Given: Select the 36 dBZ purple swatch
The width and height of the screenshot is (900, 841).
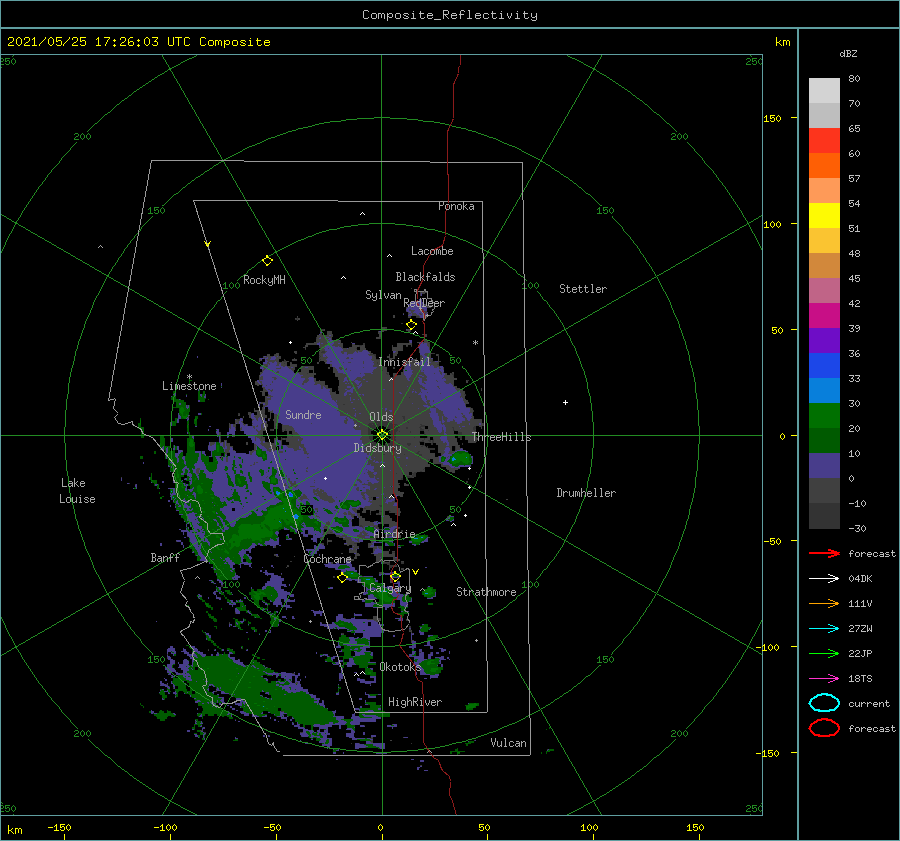Looking at the screenshot, I should (x=824, y=340).
